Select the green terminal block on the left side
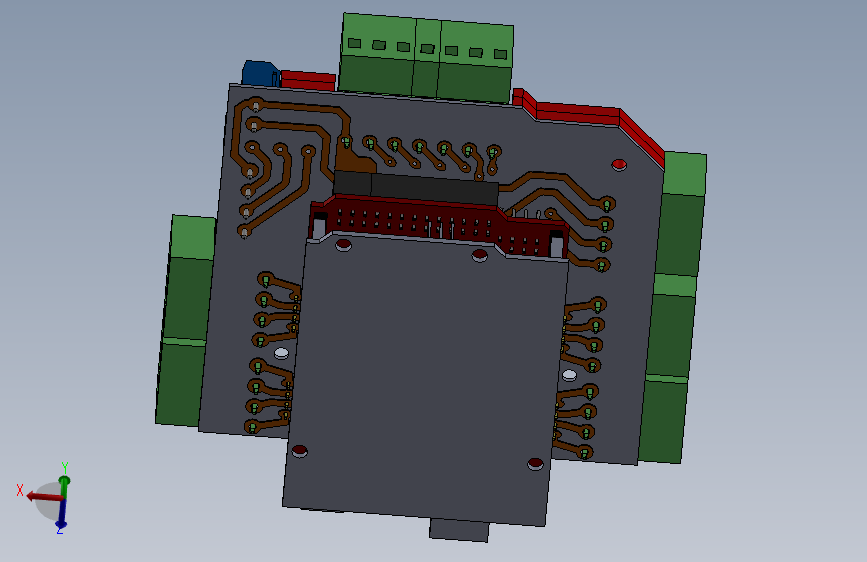 click(x=185, y=321)
